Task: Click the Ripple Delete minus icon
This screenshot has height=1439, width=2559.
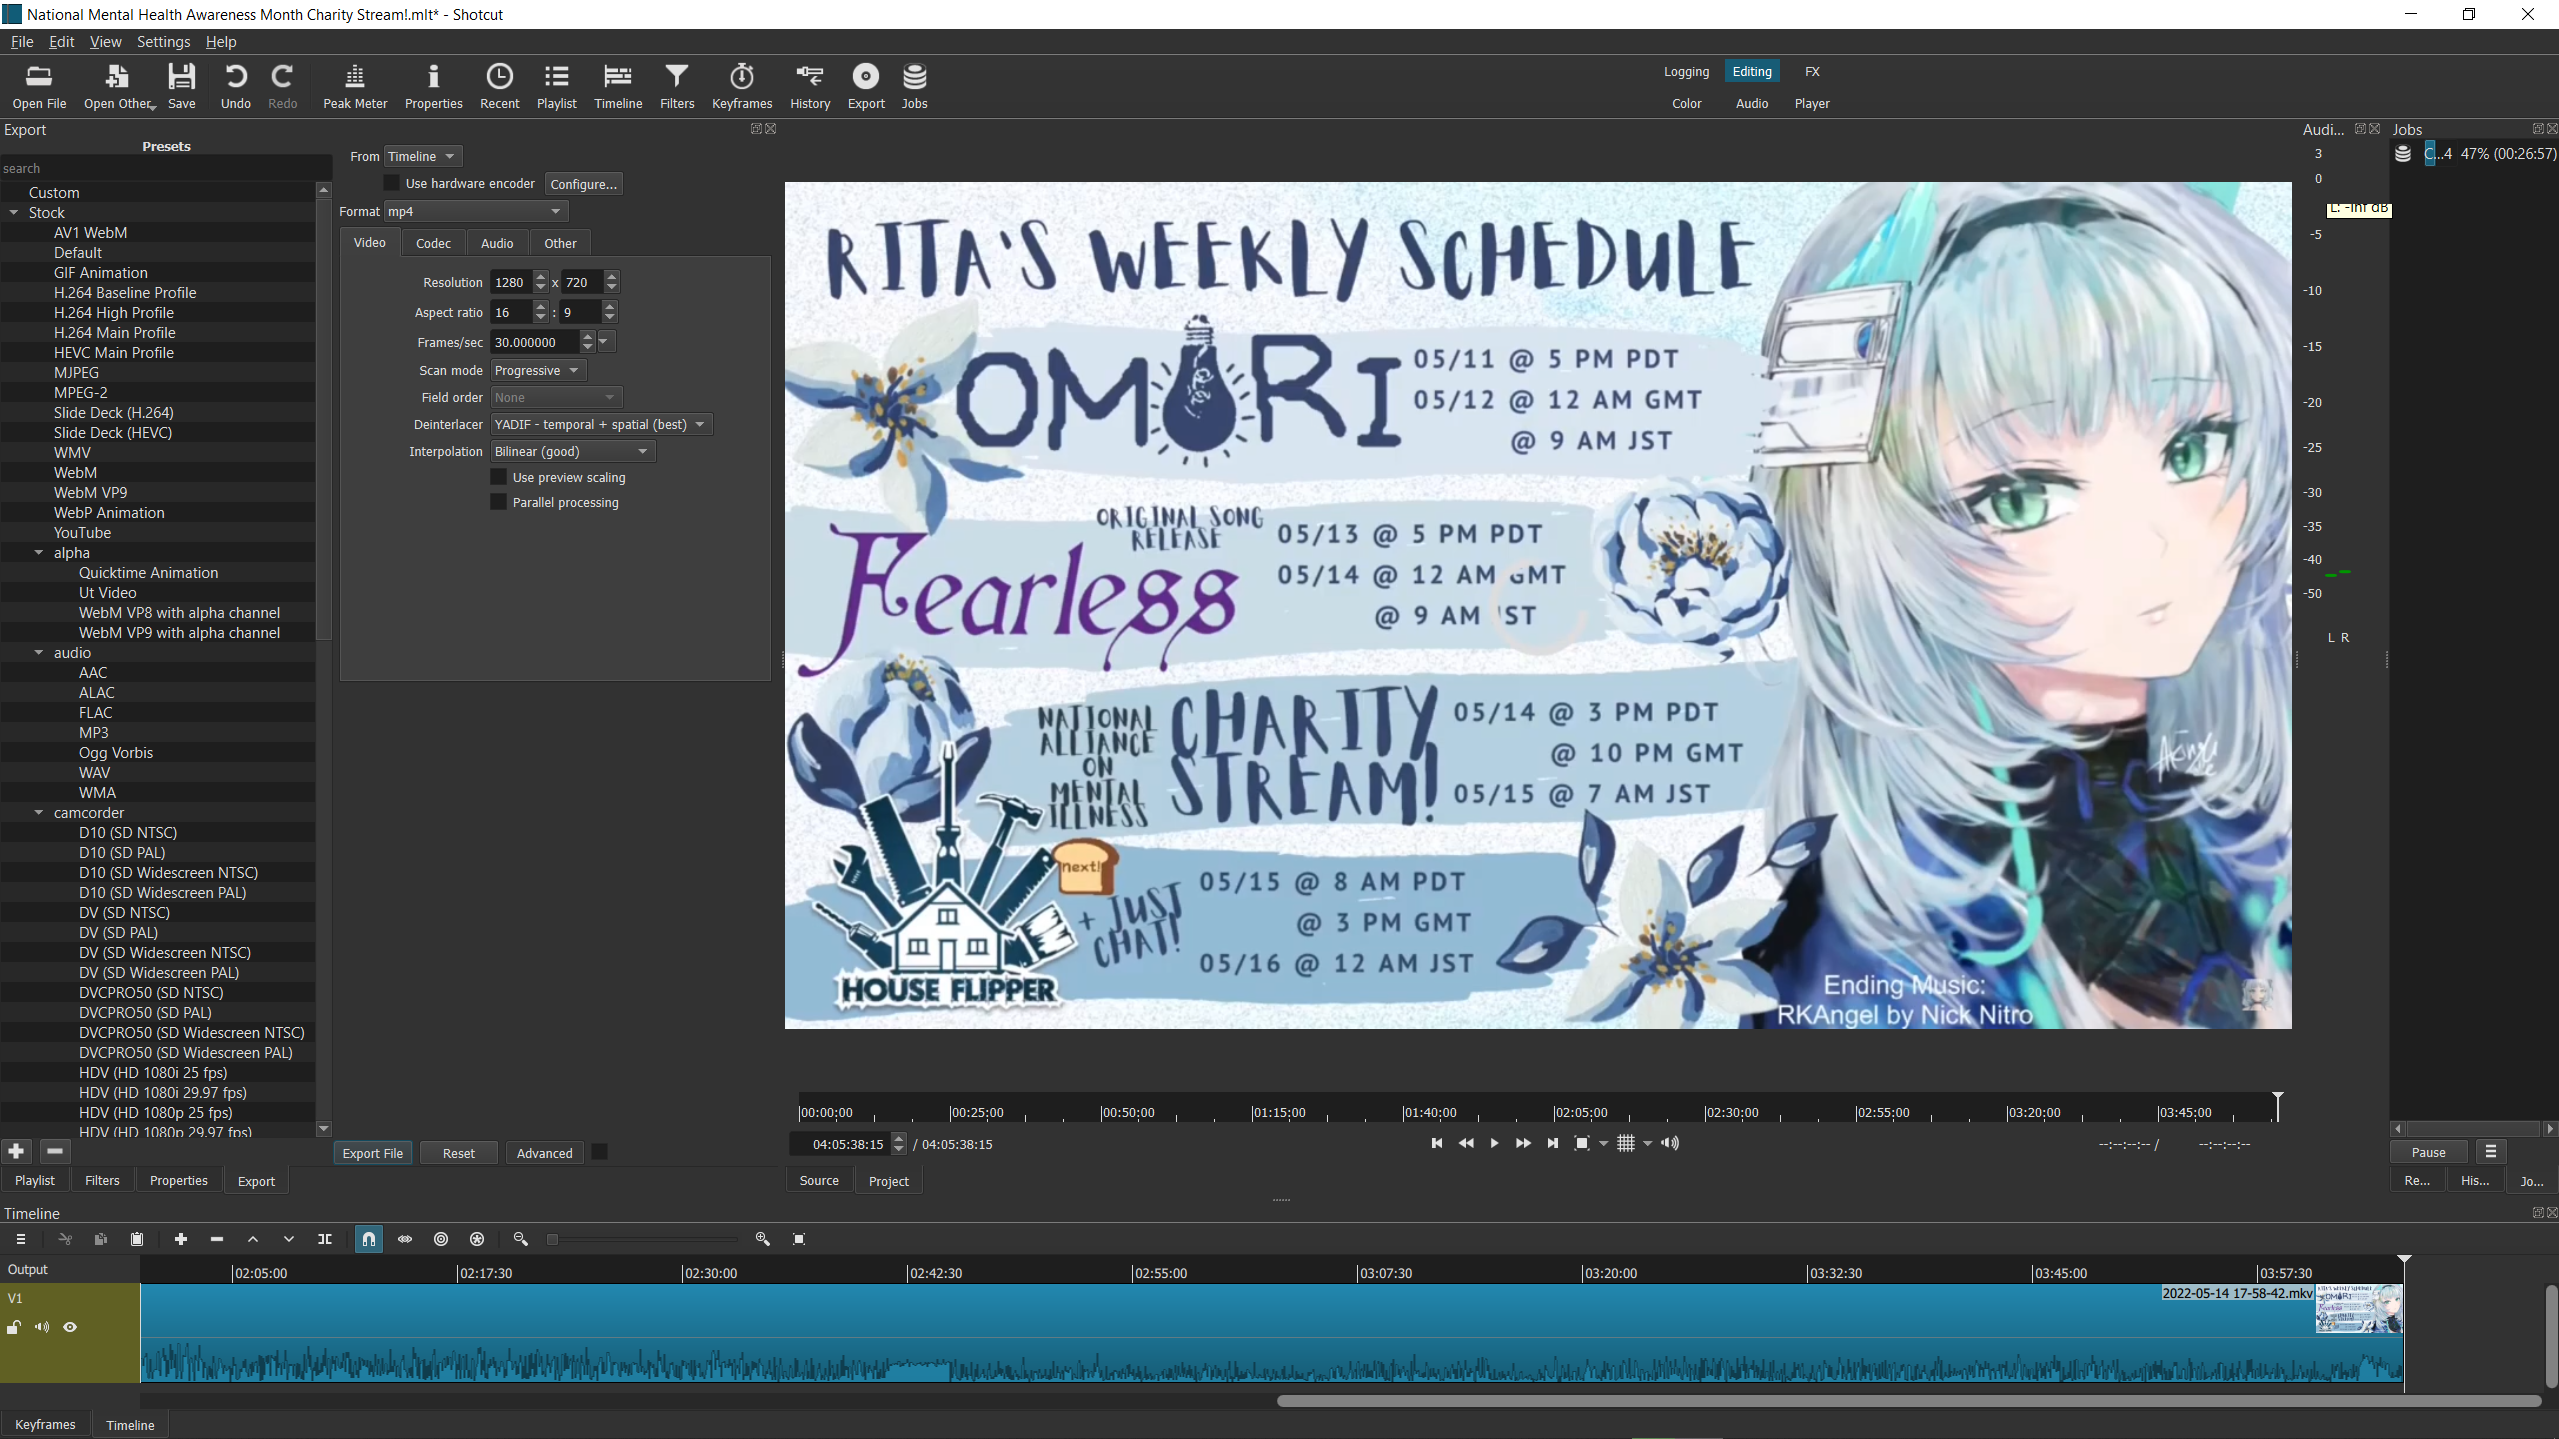Action: [217, 1239]
